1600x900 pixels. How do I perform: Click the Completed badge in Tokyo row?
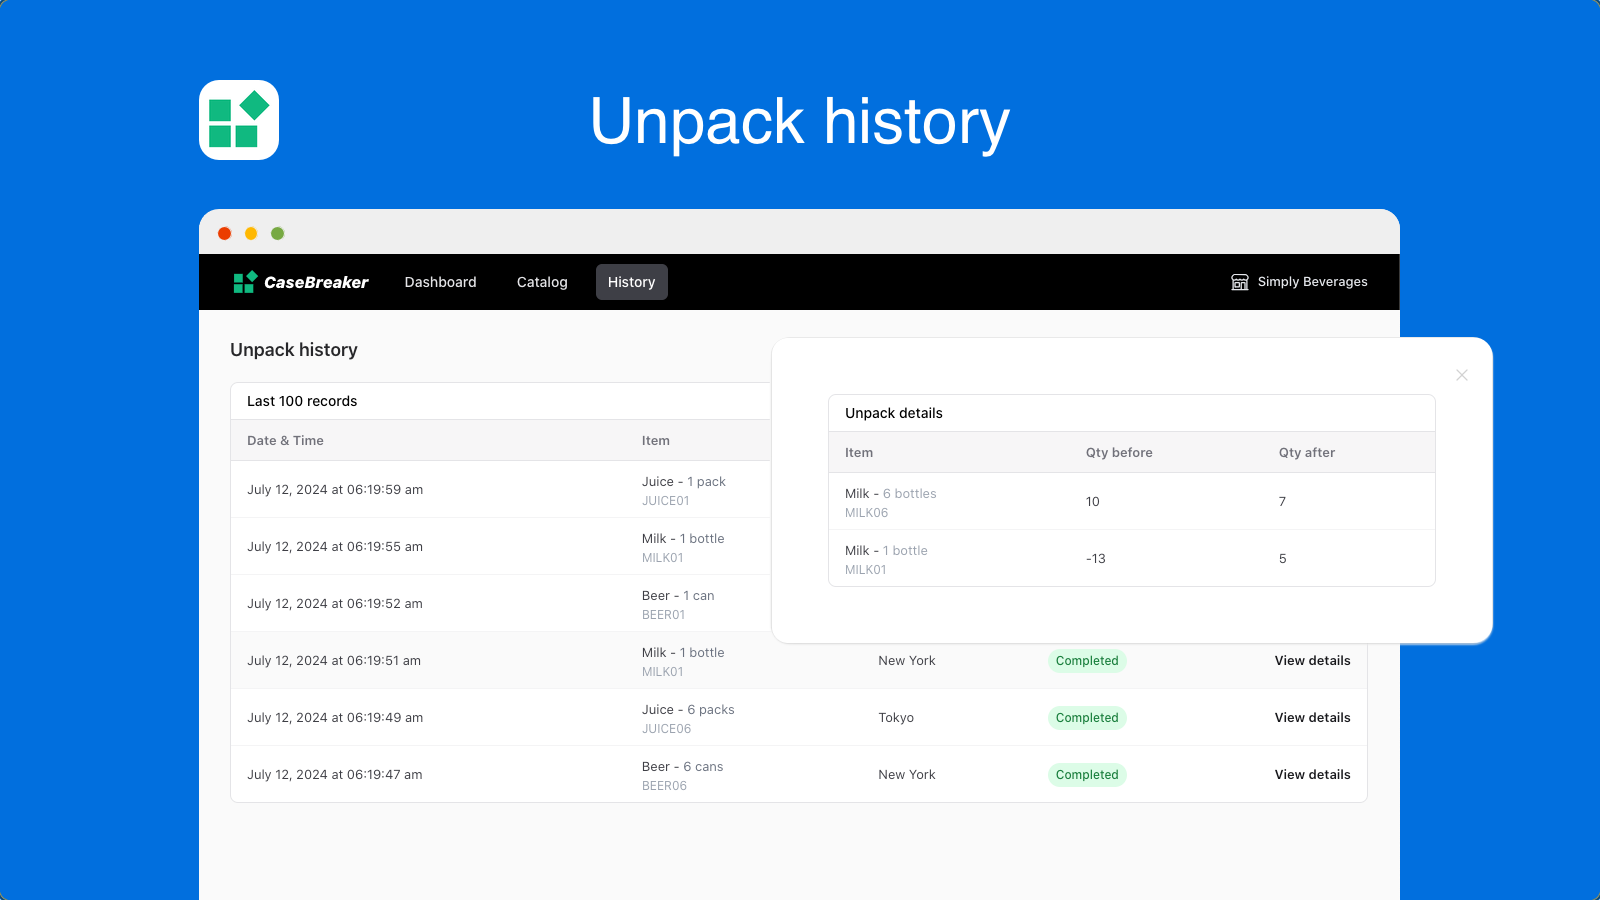pos(1087,718)
